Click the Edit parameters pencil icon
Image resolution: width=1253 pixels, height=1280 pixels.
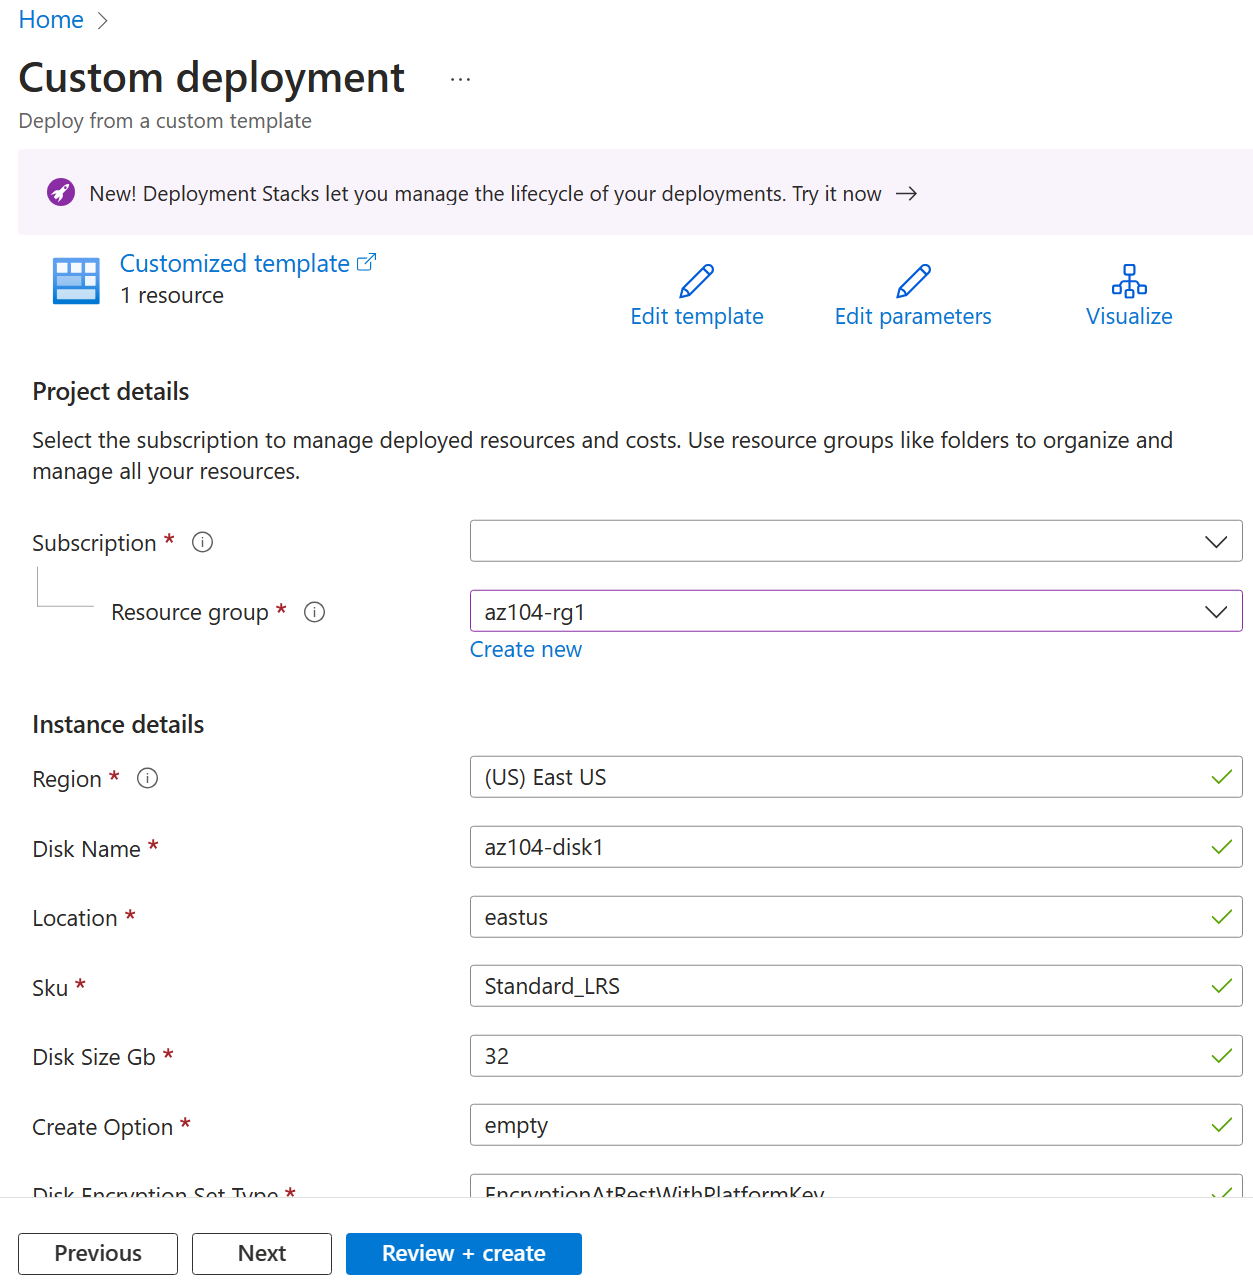coord(913,281)
